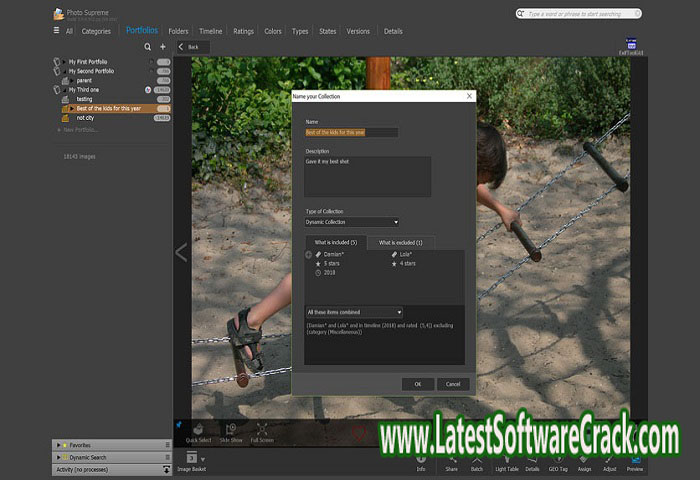700x480 pixels.
Task: Click the OK button in dialog
Action: coord(417,384)
